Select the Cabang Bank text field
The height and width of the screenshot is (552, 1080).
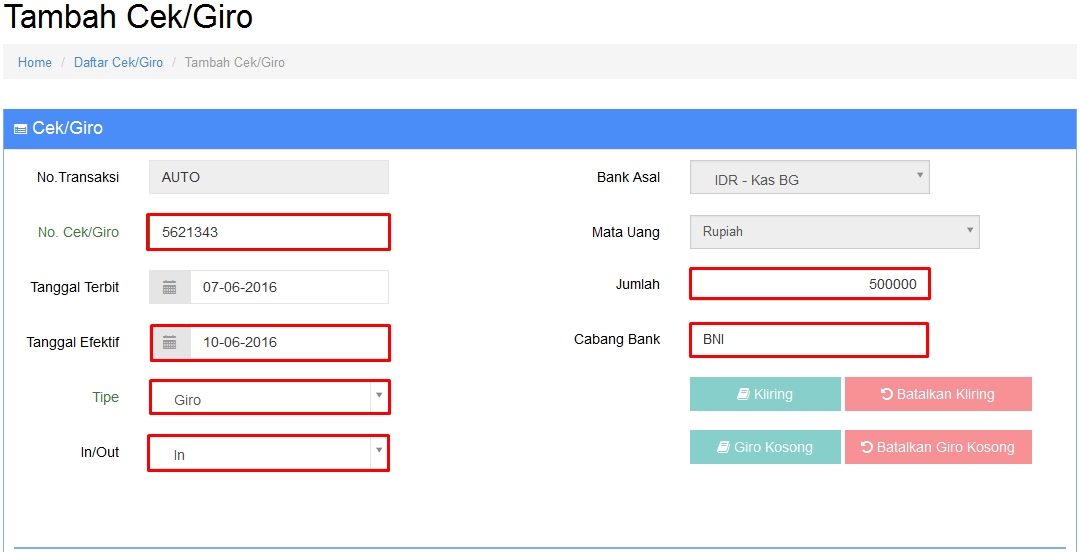click(809, 340)
